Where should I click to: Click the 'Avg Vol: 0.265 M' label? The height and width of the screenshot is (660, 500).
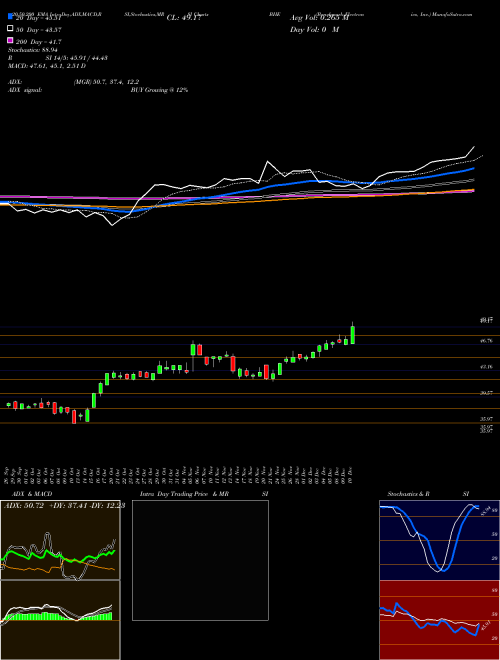[319, 18]
